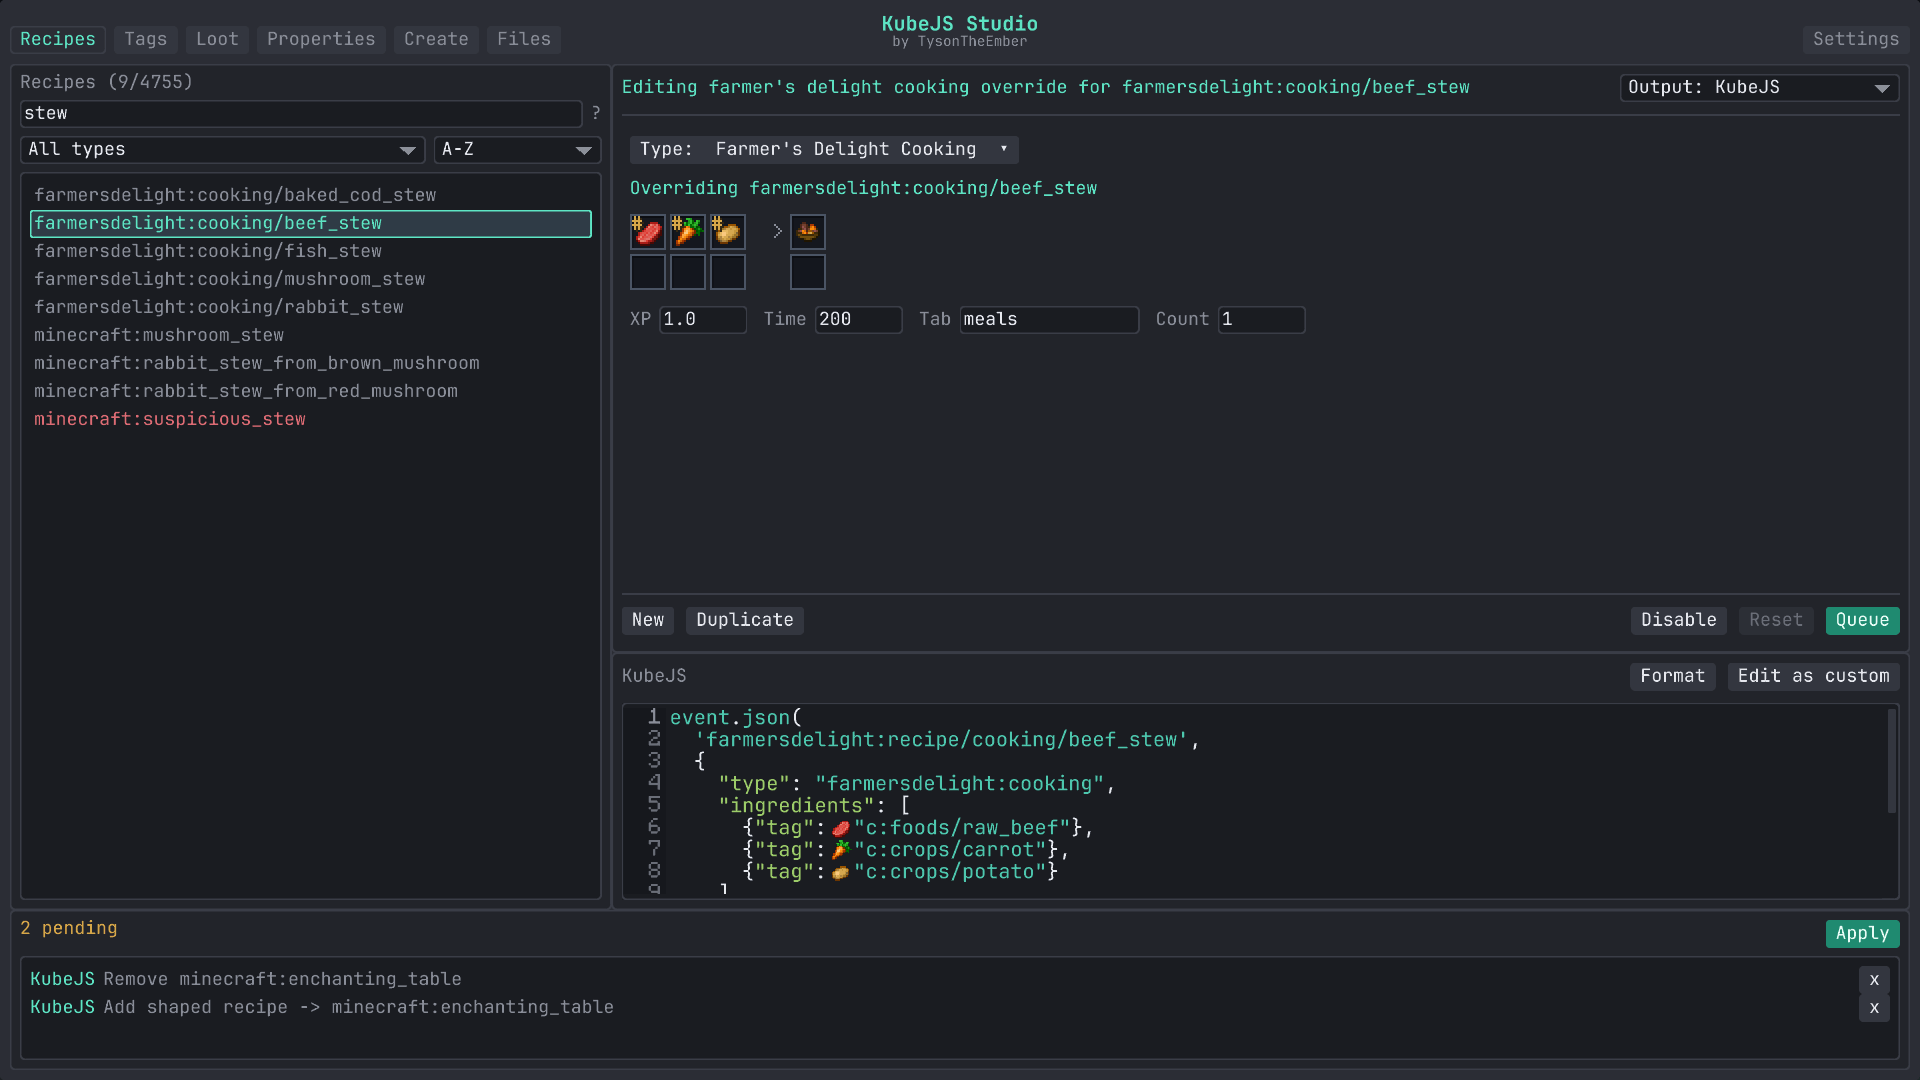
Task: Switch to the Properties tab
Action: point(321,39)
